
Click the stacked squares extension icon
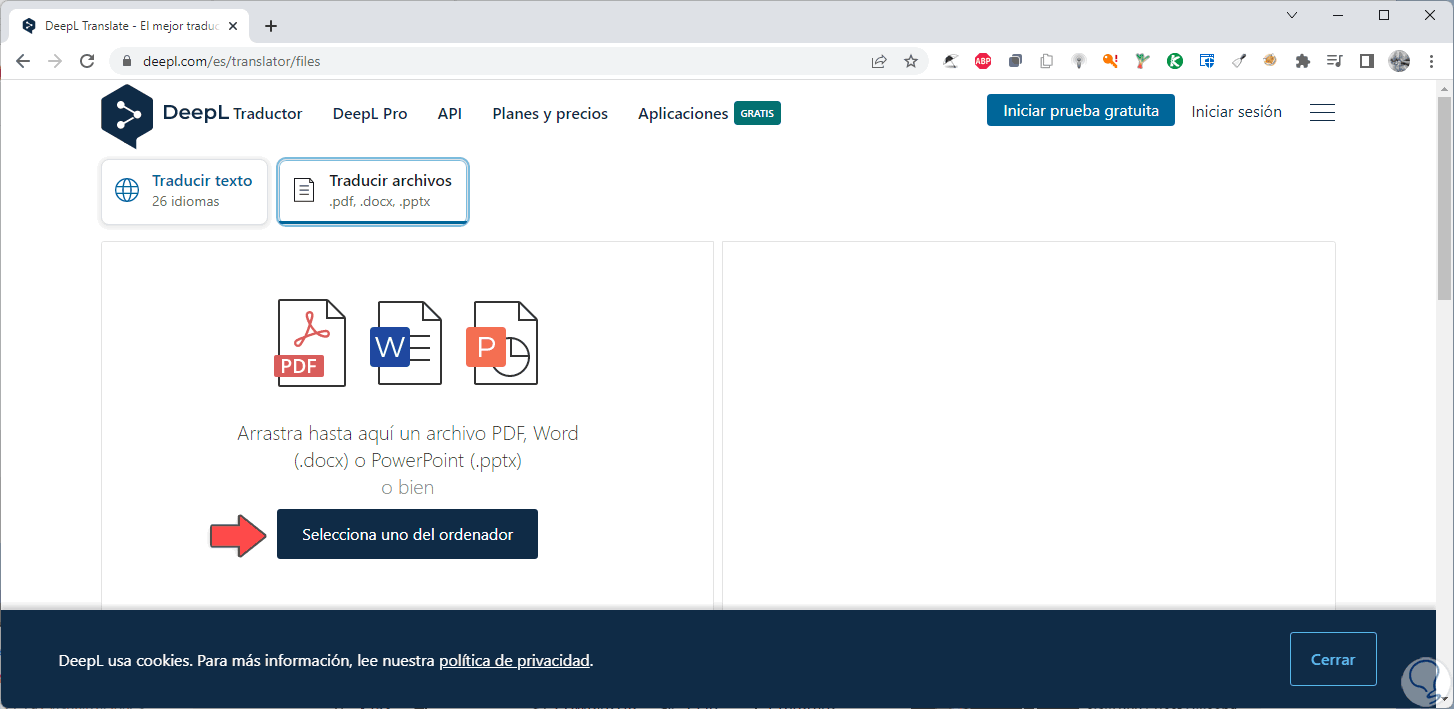tap(1015, 61)
